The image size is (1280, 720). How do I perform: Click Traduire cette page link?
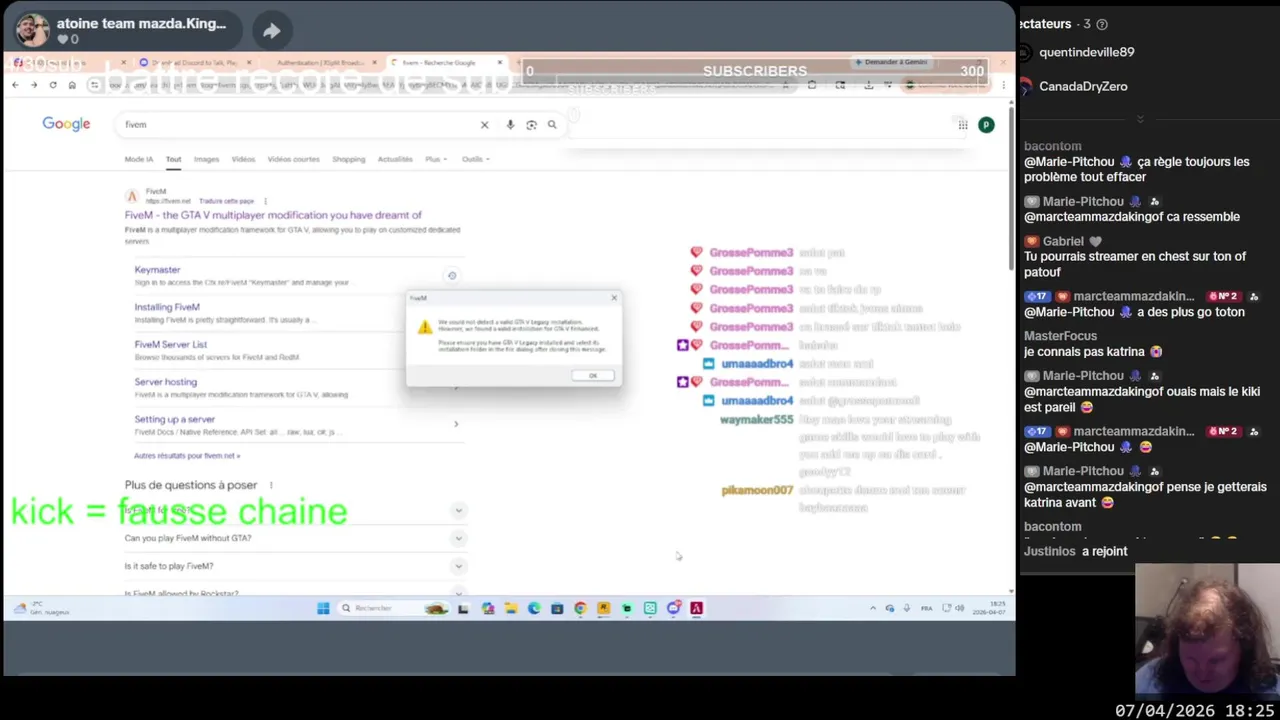click(x=226, y=201)
